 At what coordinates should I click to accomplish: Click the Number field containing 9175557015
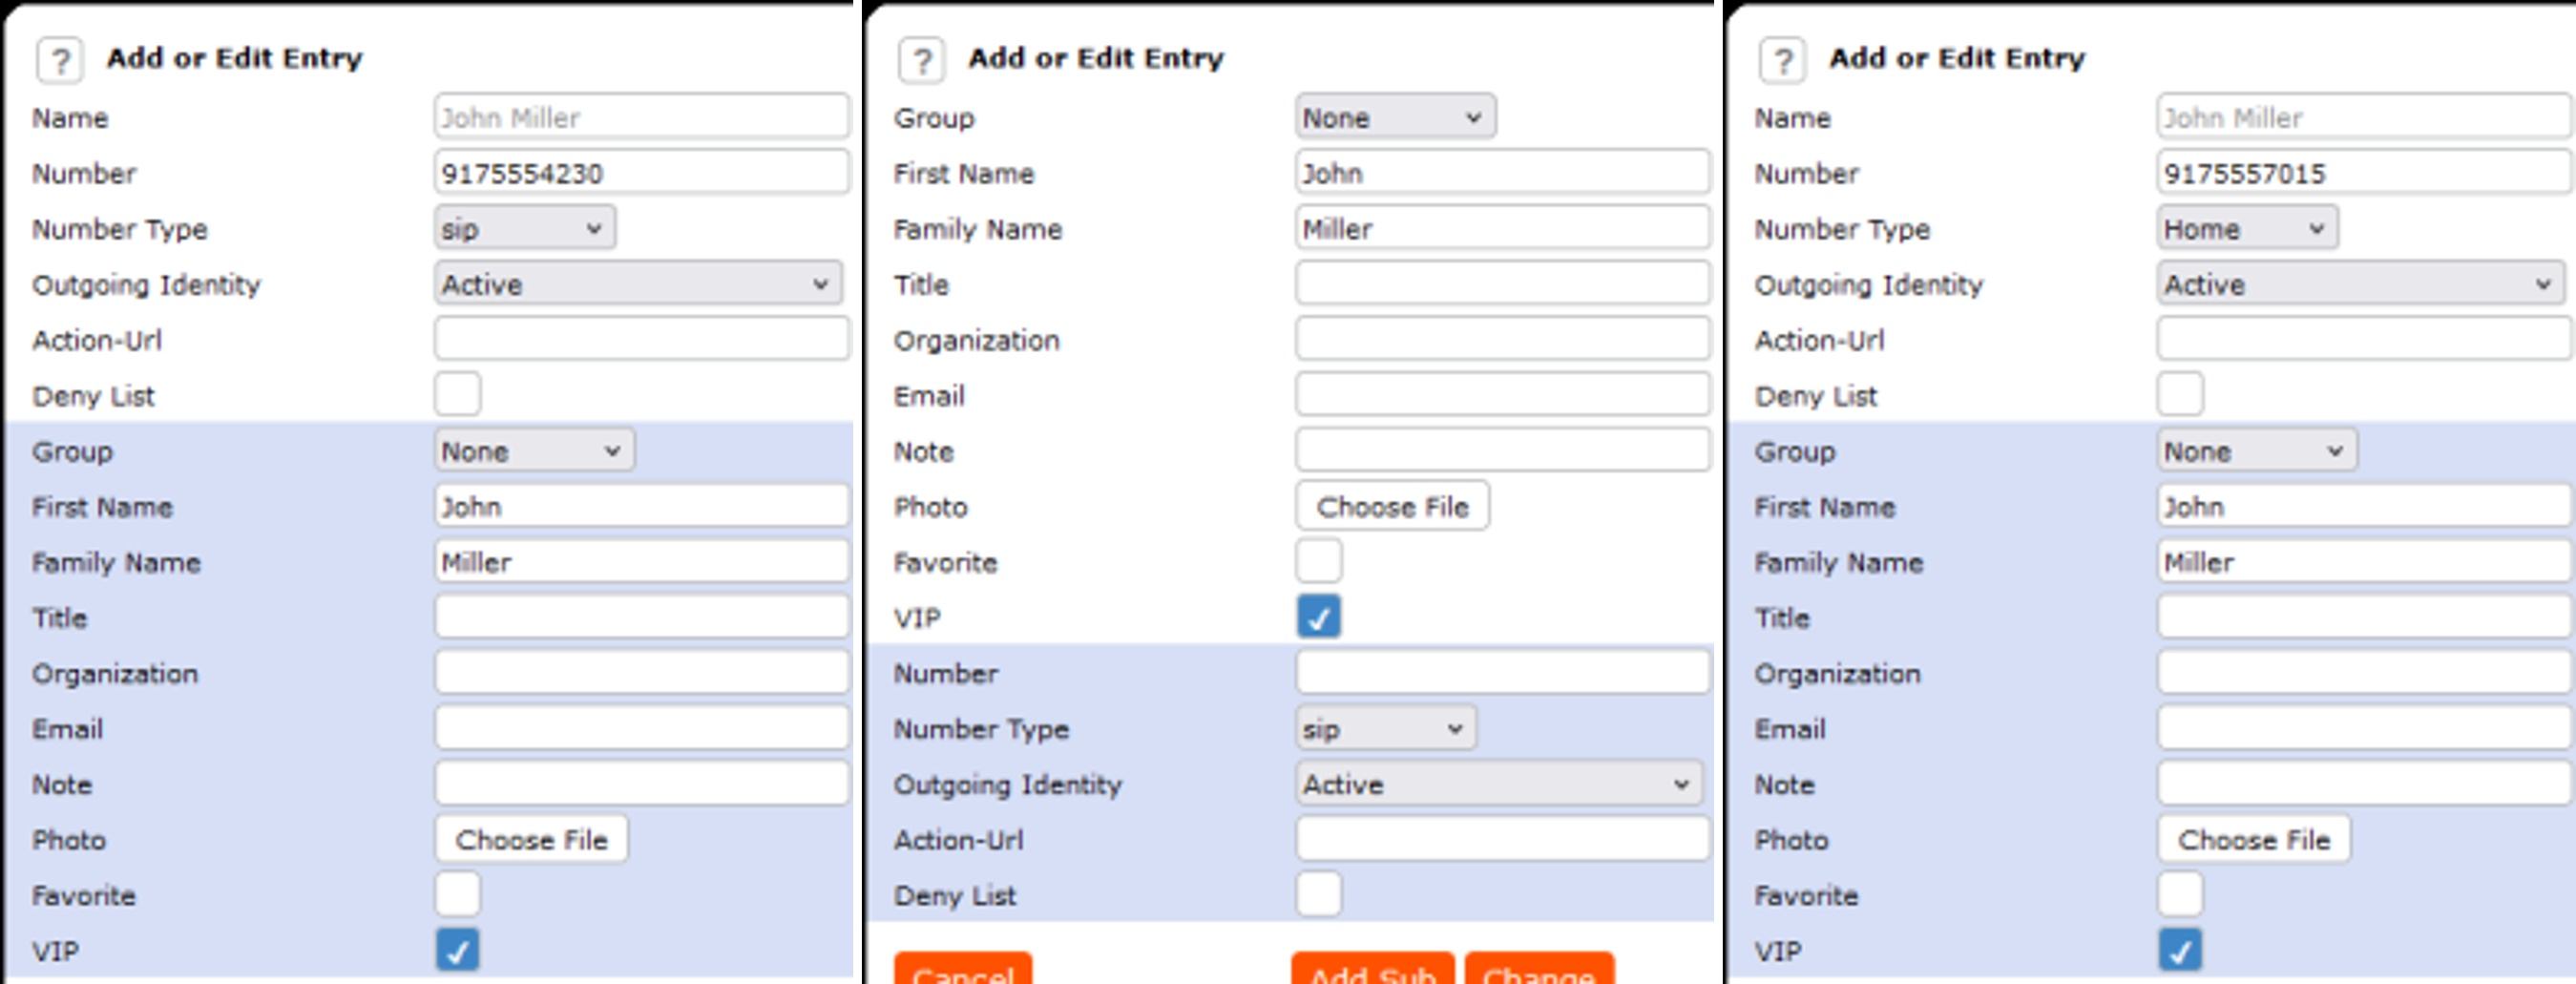[2362, 173]
